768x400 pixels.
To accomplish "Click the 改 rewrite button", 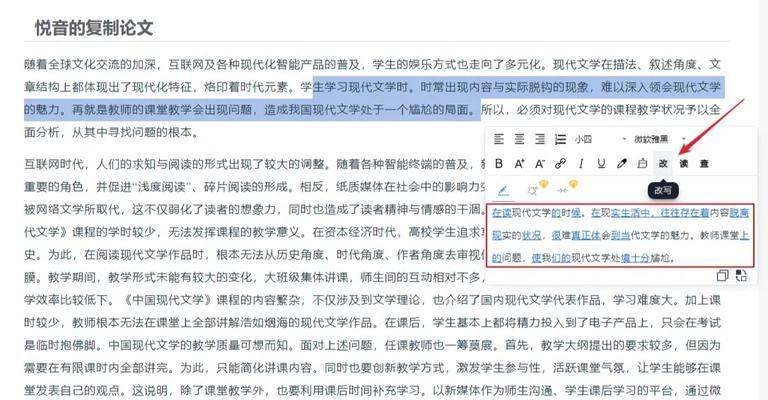I will [663, 164].
